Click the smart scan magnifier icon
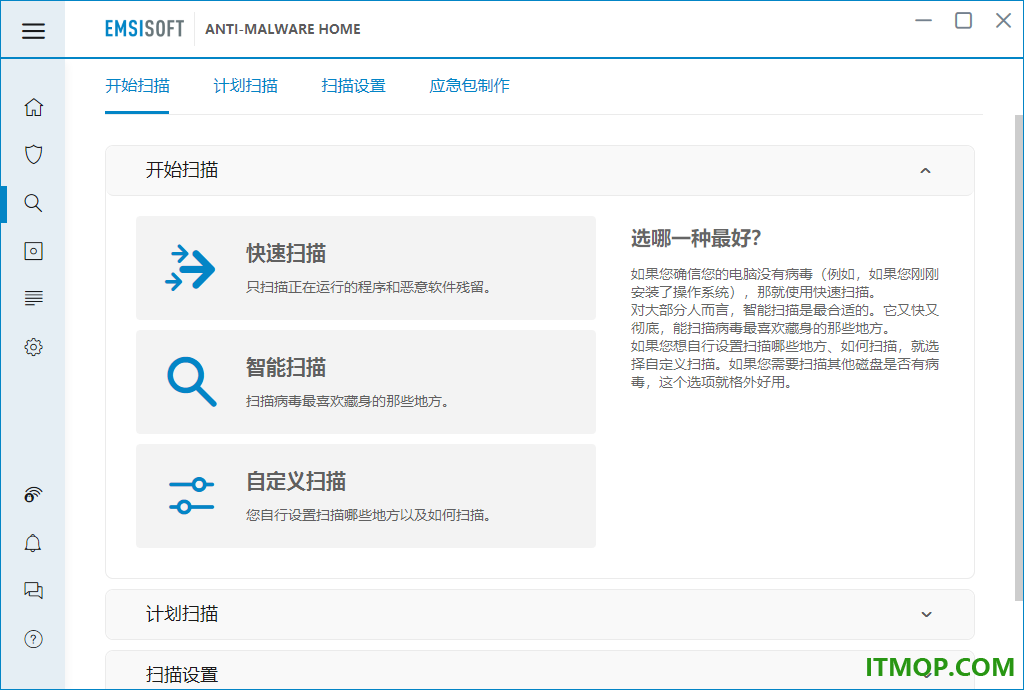1024x690 pixels. pos(191,382)
